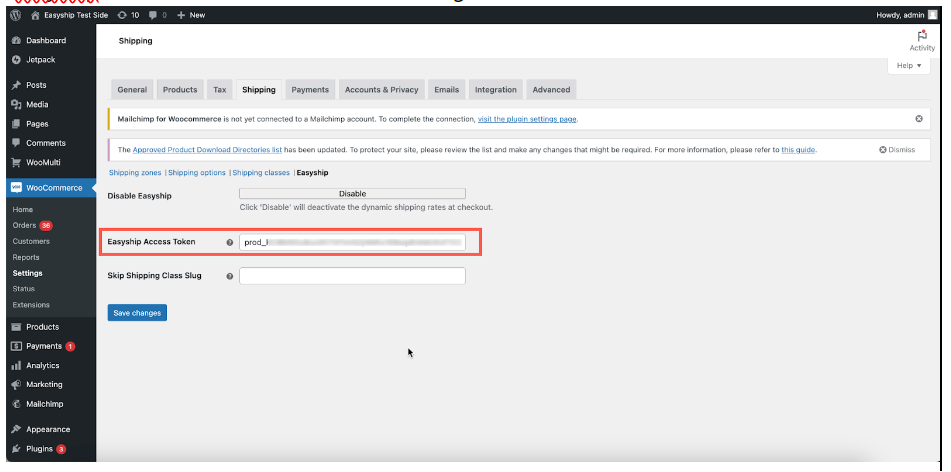Viewport: 951px width, 472px height.
Task: Click help icon beside Easyship Access Token
Action: coord(230,242)
